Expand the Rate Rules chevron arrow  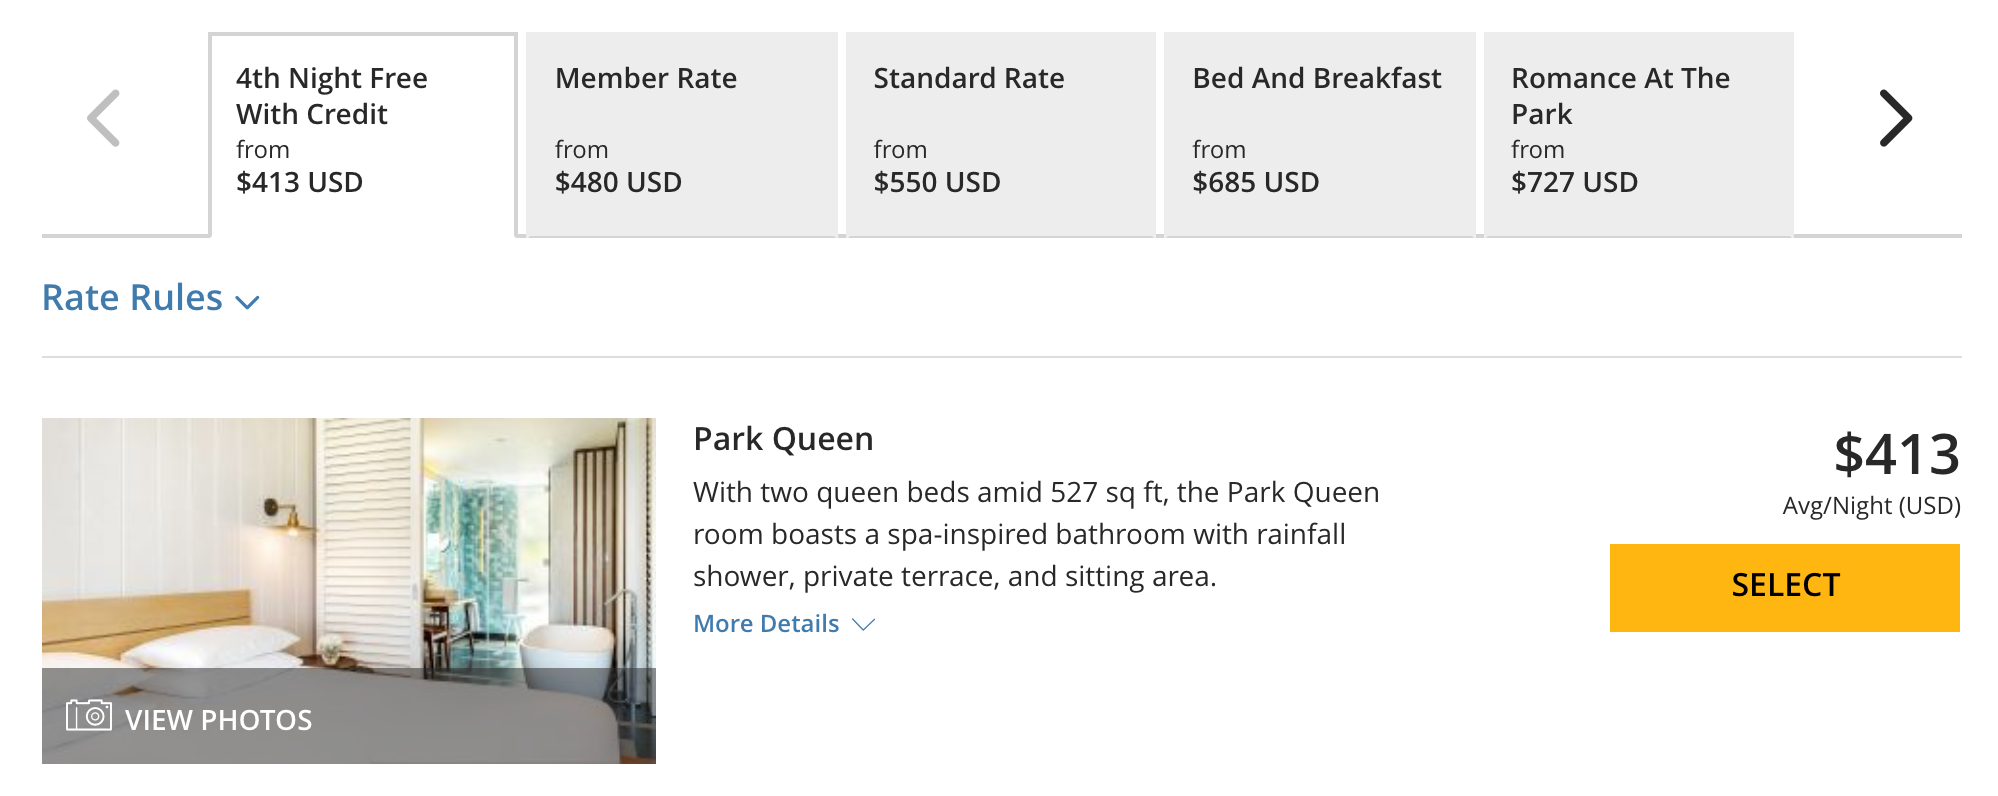[x=247, y=301]
